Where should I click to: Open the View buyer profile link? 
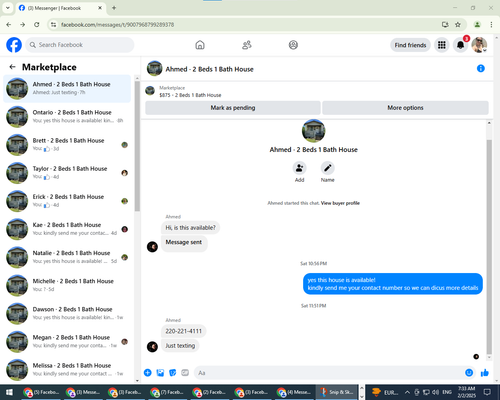click(340, 203)
